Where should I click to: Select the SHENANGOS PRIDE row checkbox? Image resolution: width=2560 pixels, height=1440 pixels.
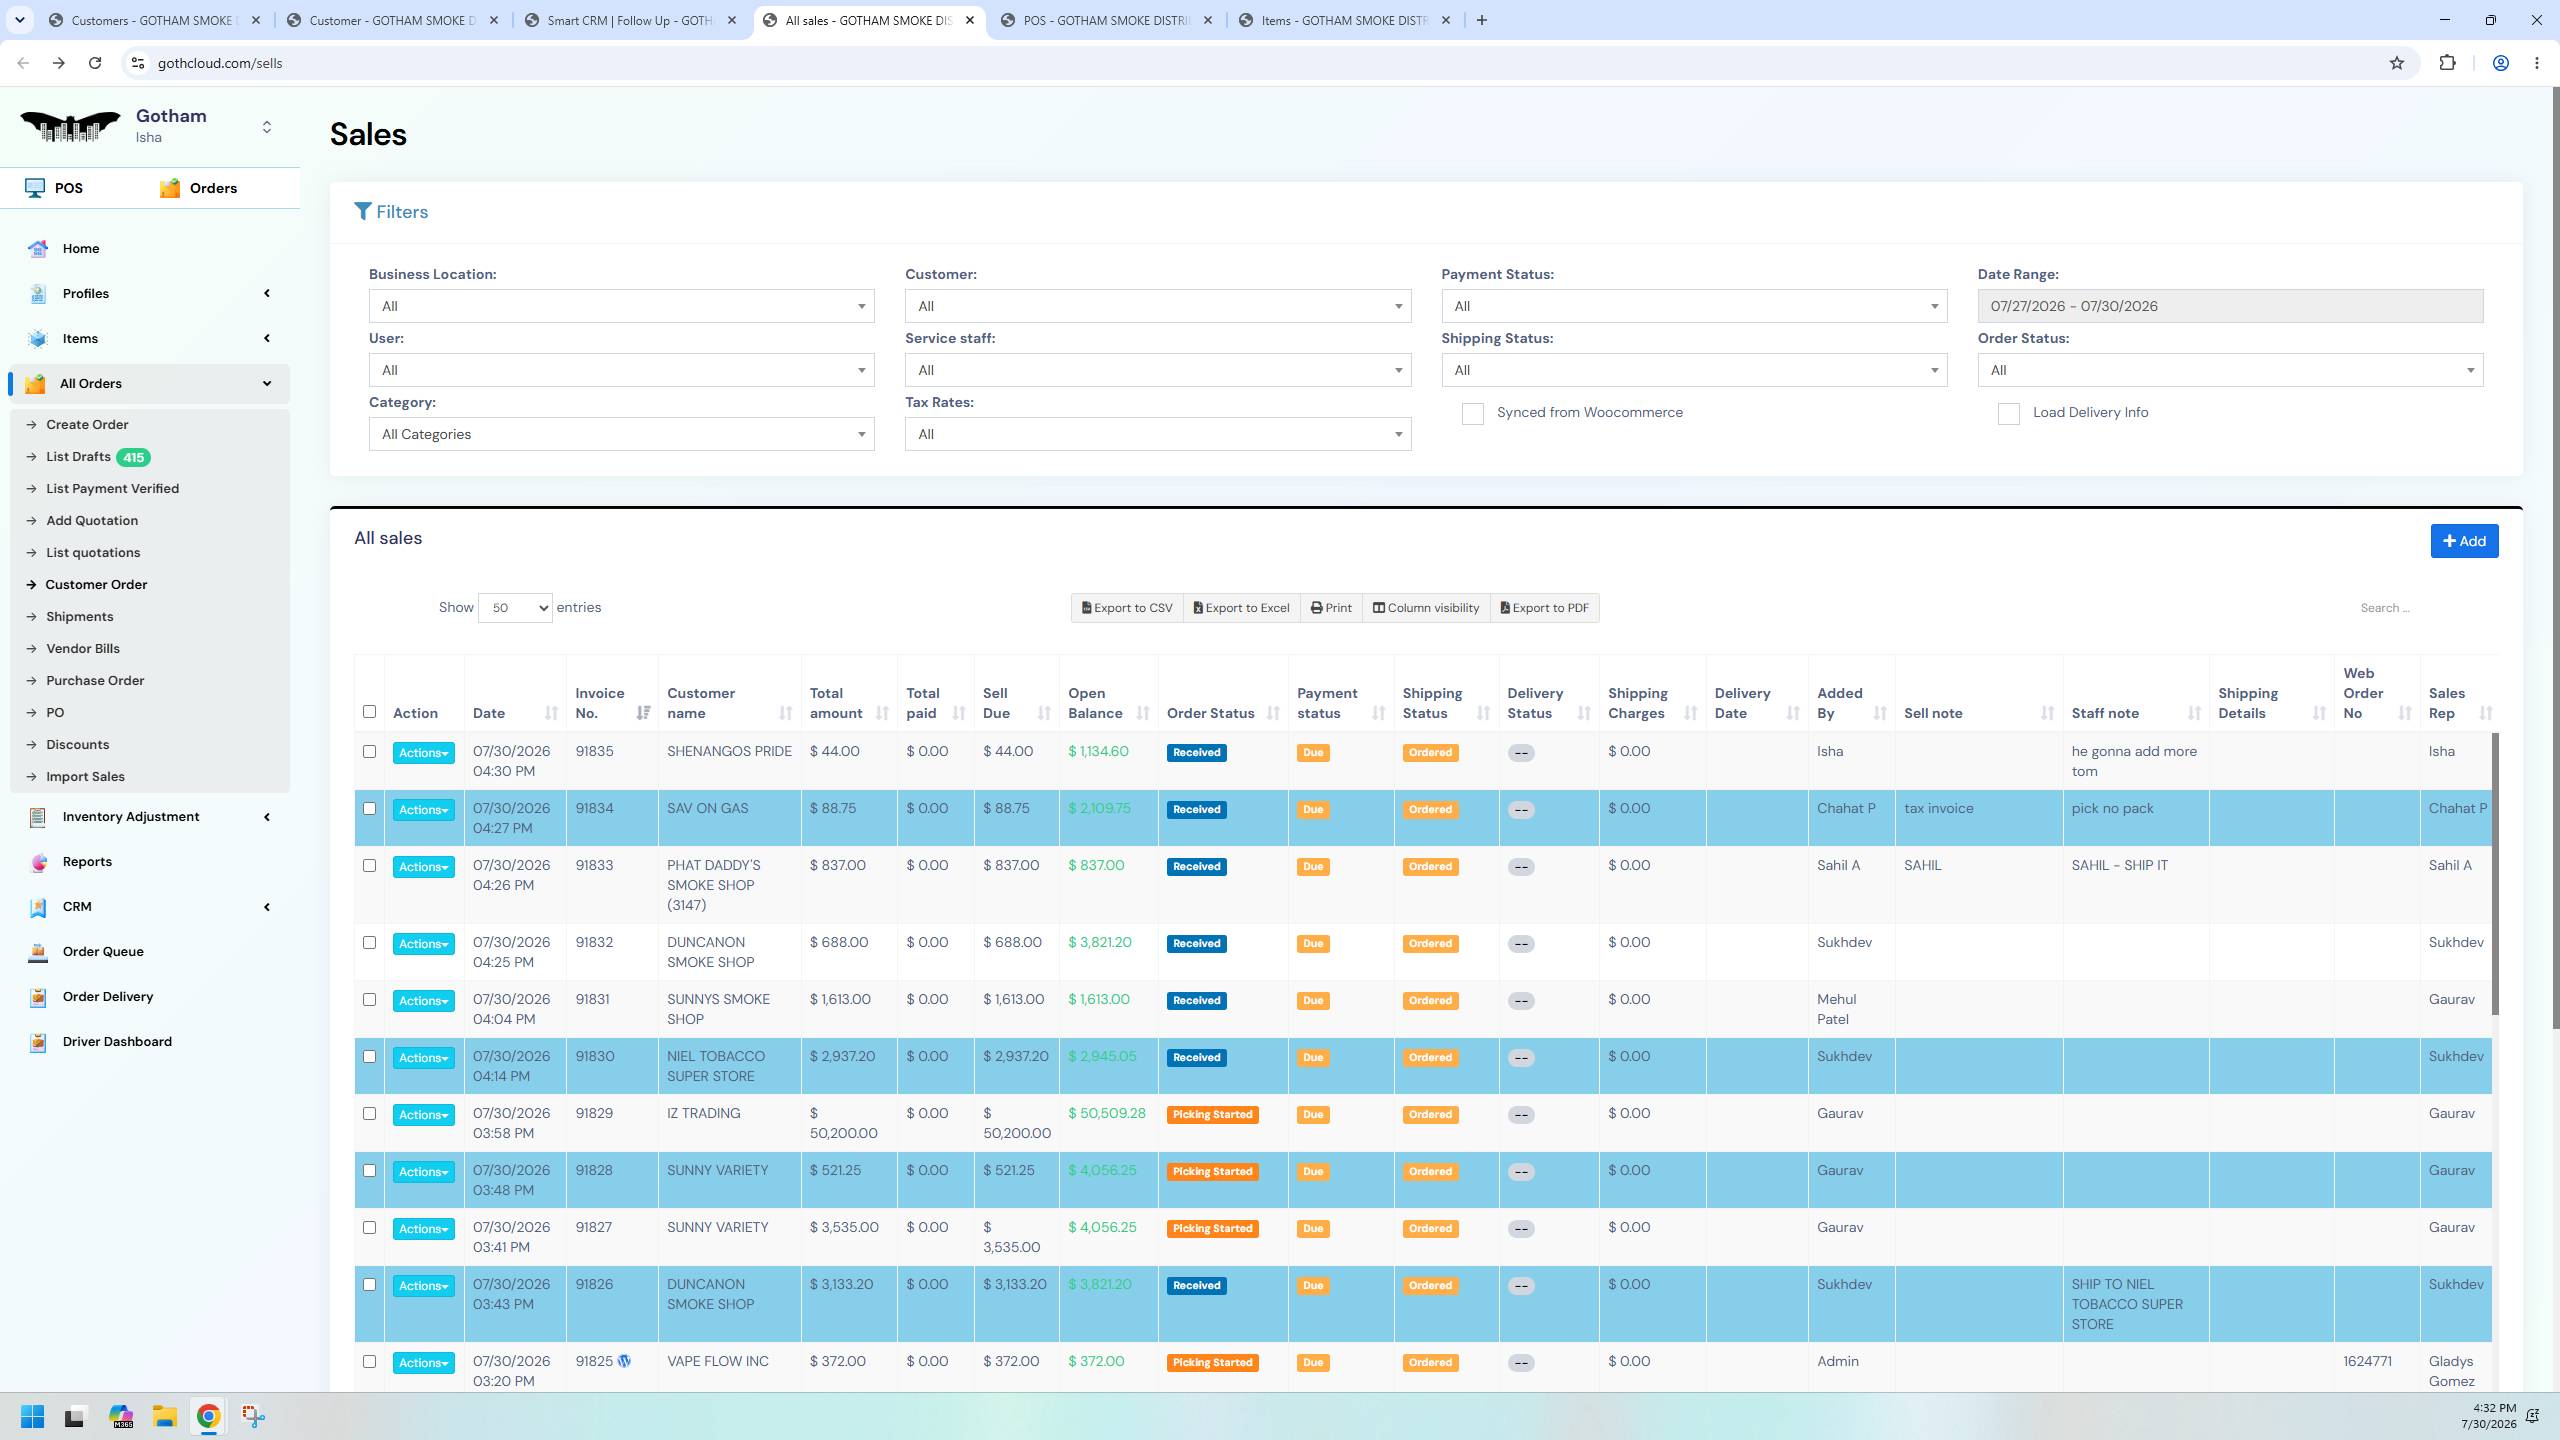369,752
